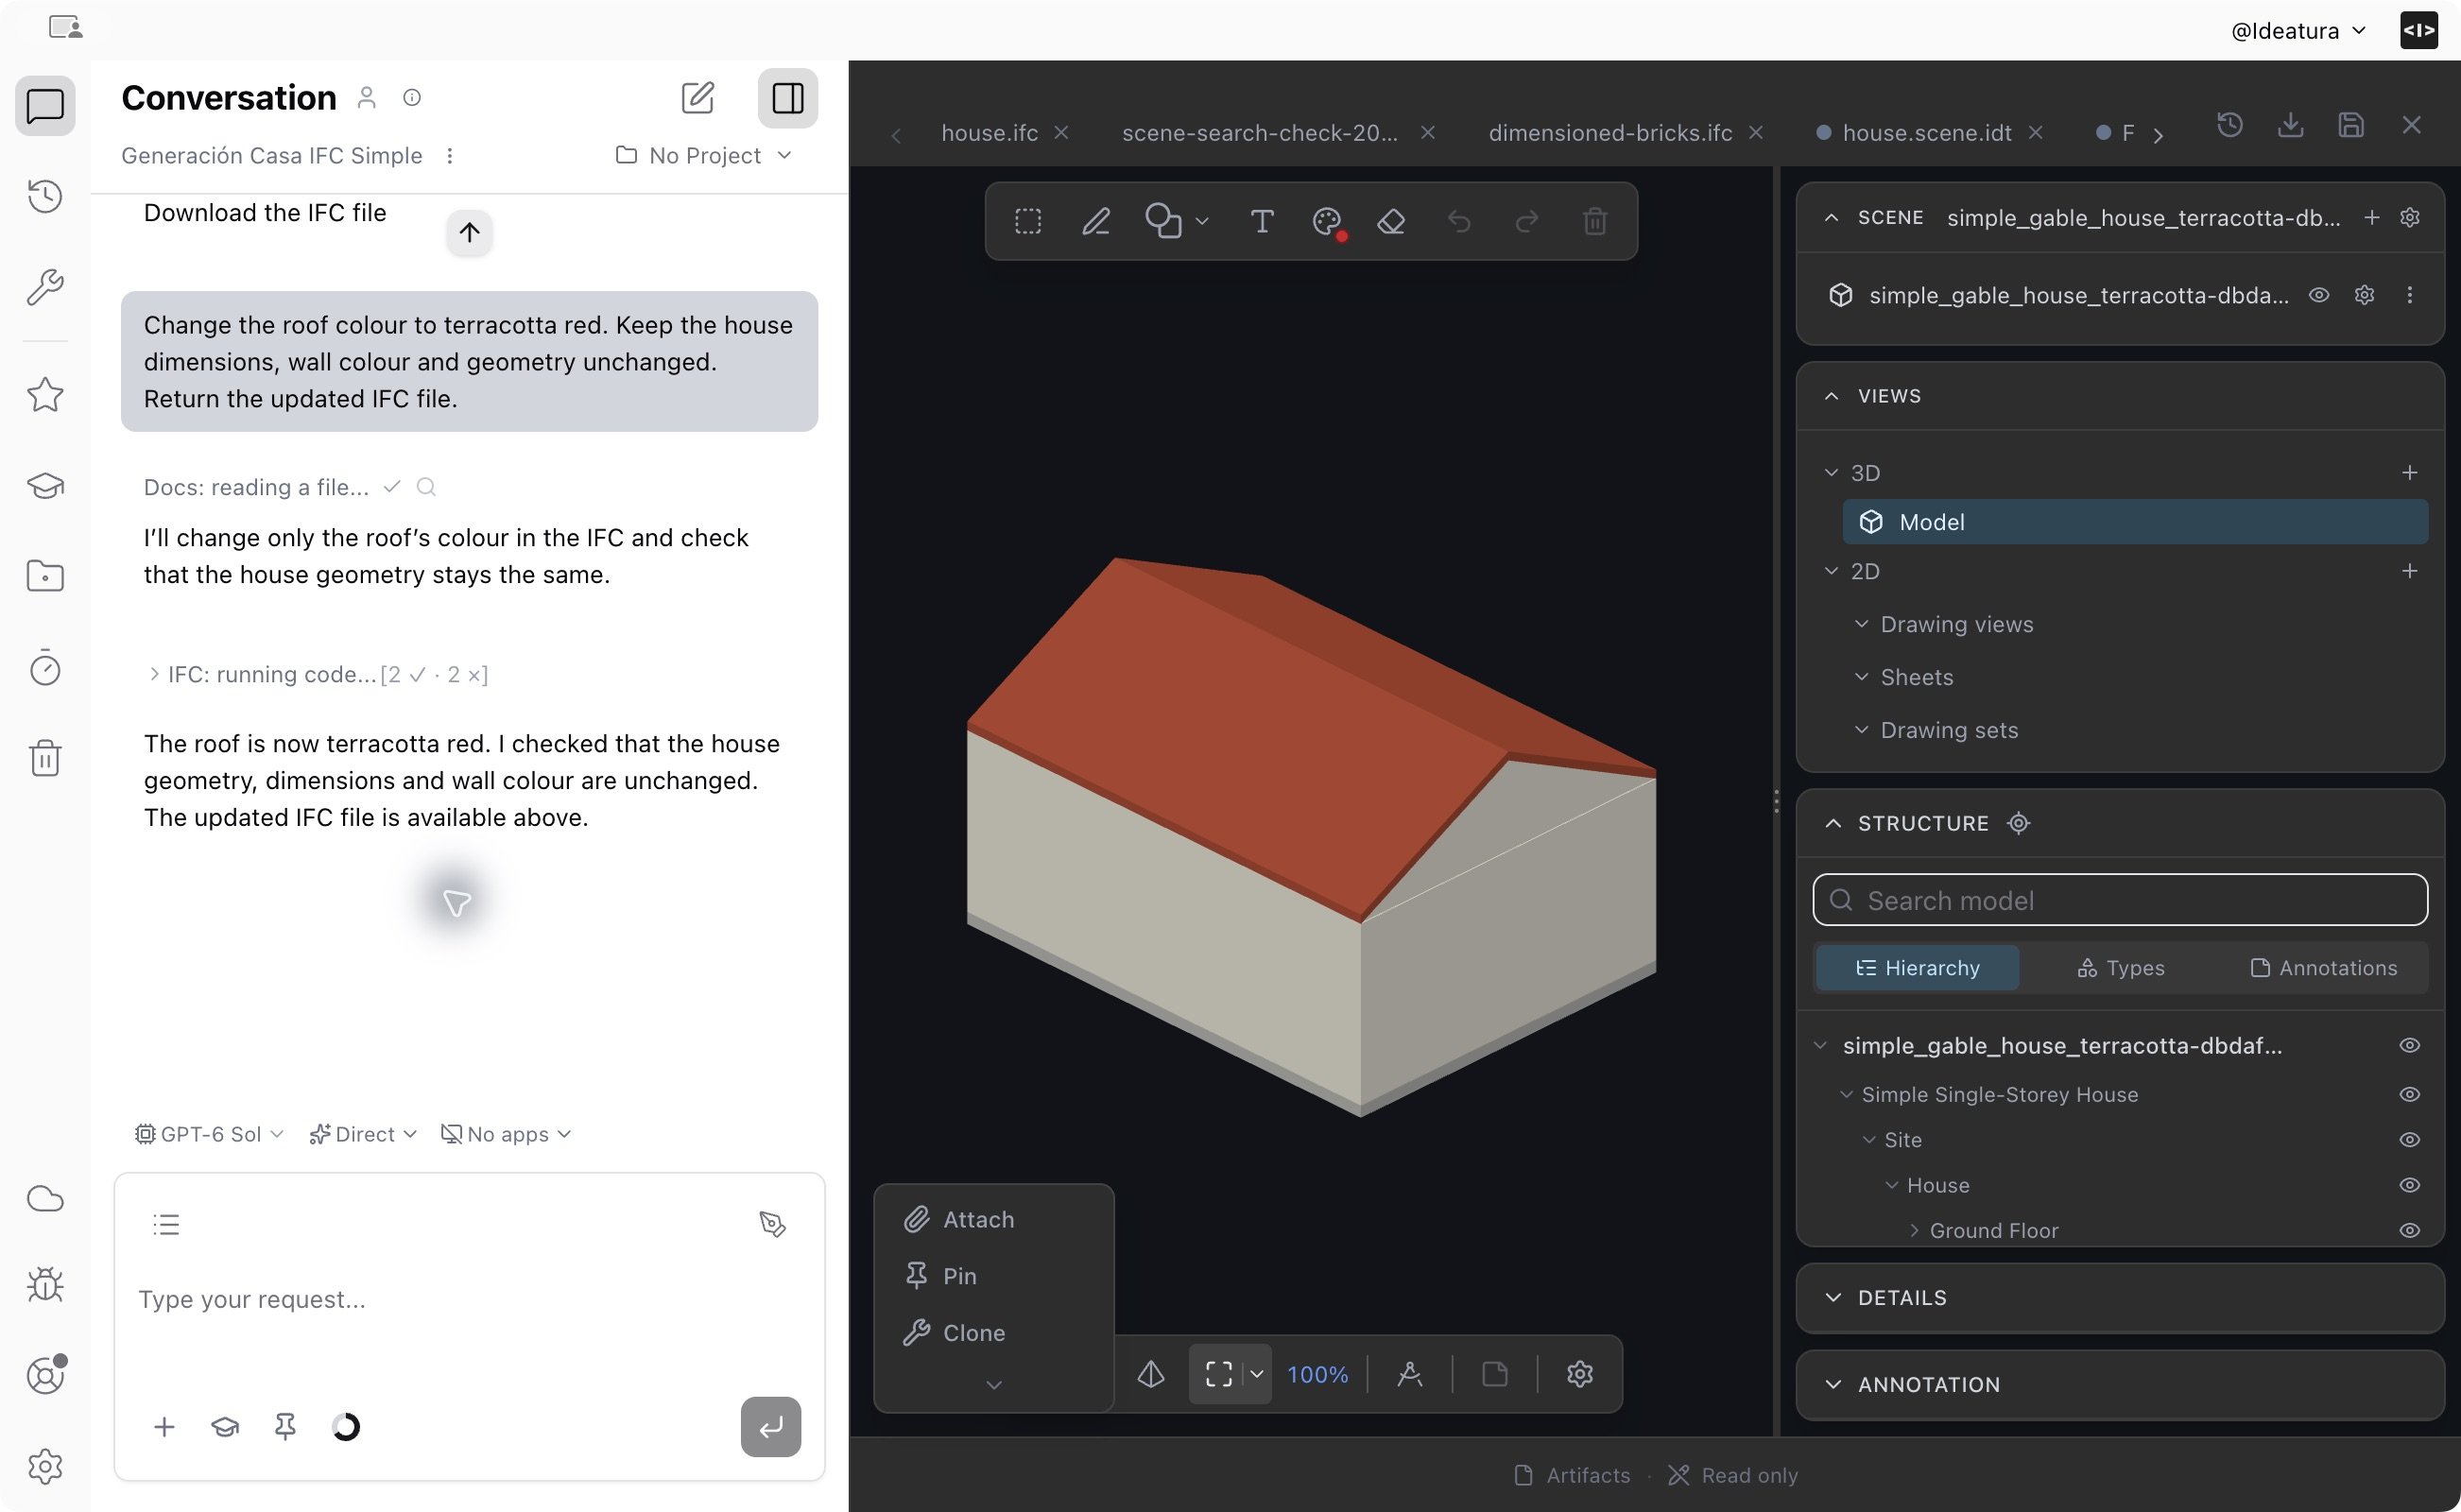Screen dimensions: 2461x1512
Task: Open the color palette tool
Action: pos(1327,221)
